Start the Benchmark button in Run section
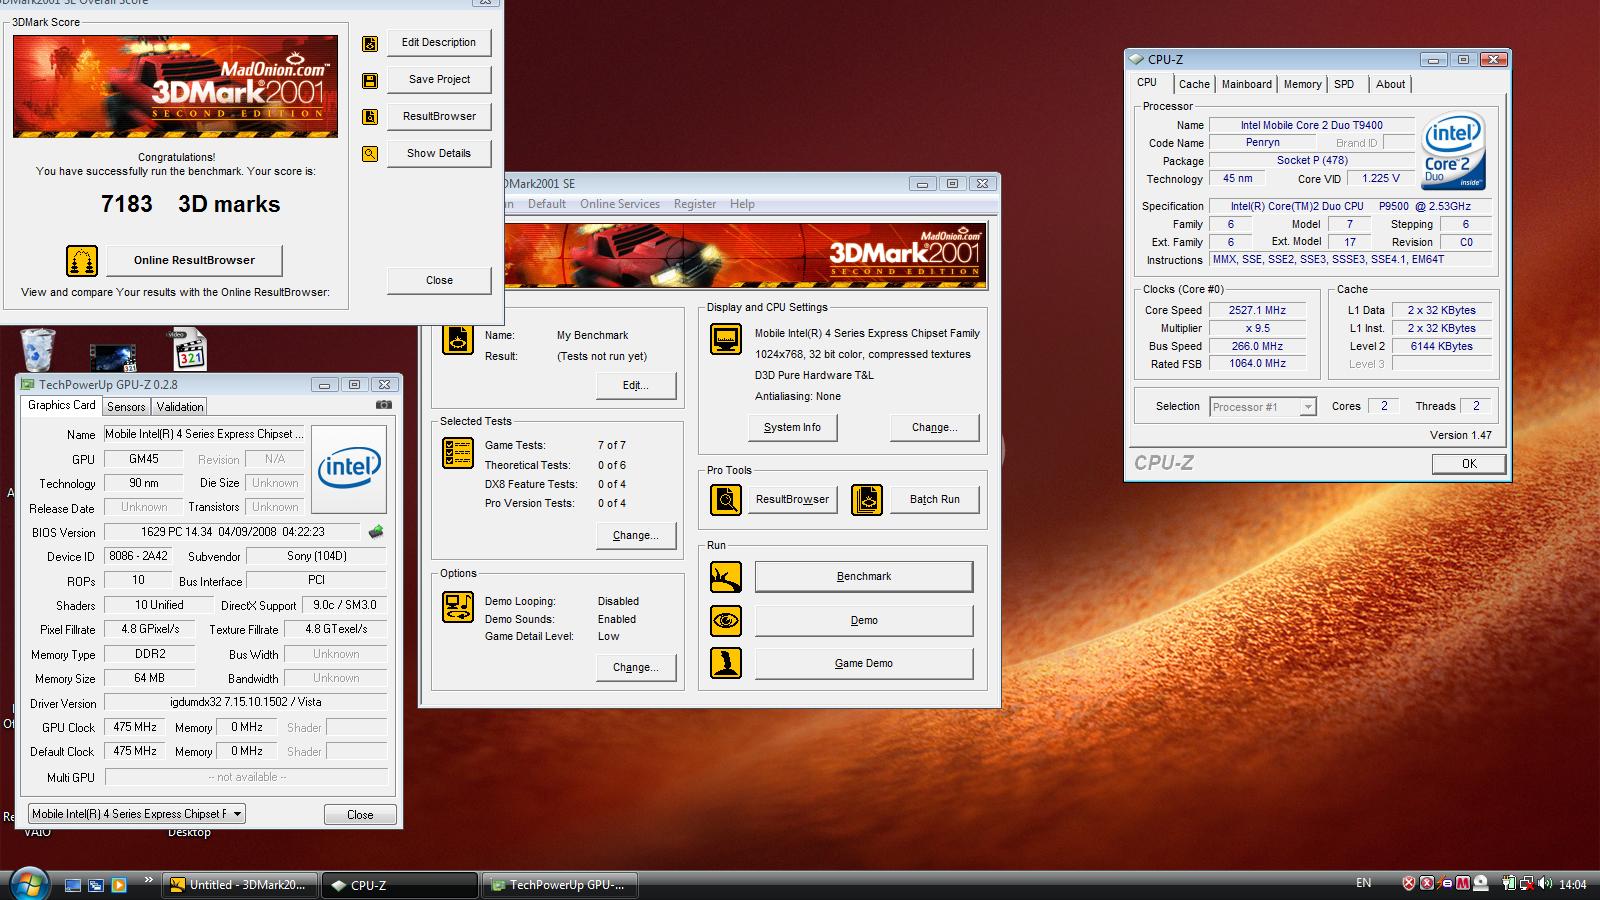The width and height of the screenshot is (1600, 900). [x=864, y=577]
